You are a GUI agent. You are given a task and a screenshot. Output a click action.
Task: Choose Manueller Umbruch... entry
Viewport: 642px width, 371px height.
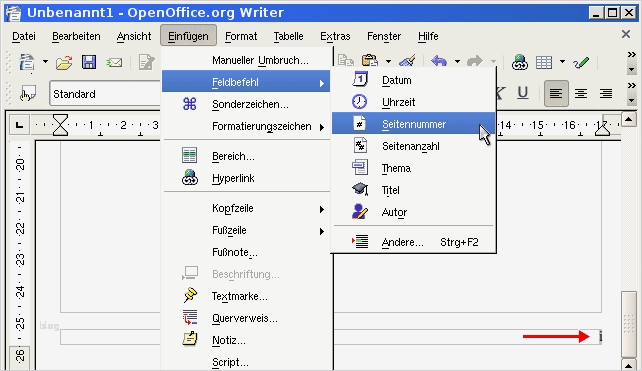click(246, 60)
